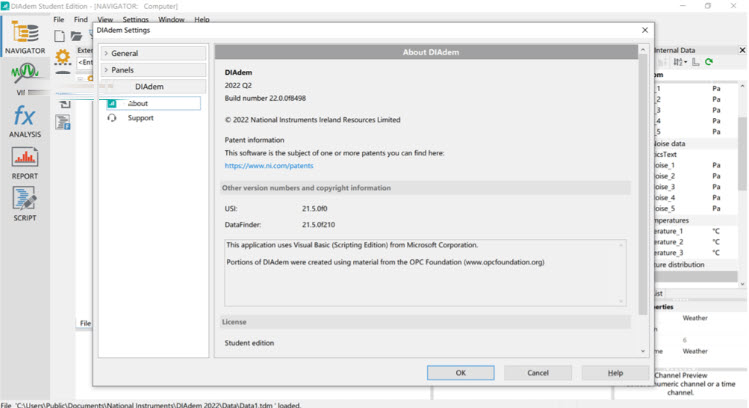Open the Find menu
The image size is (749, 408).
80,19
